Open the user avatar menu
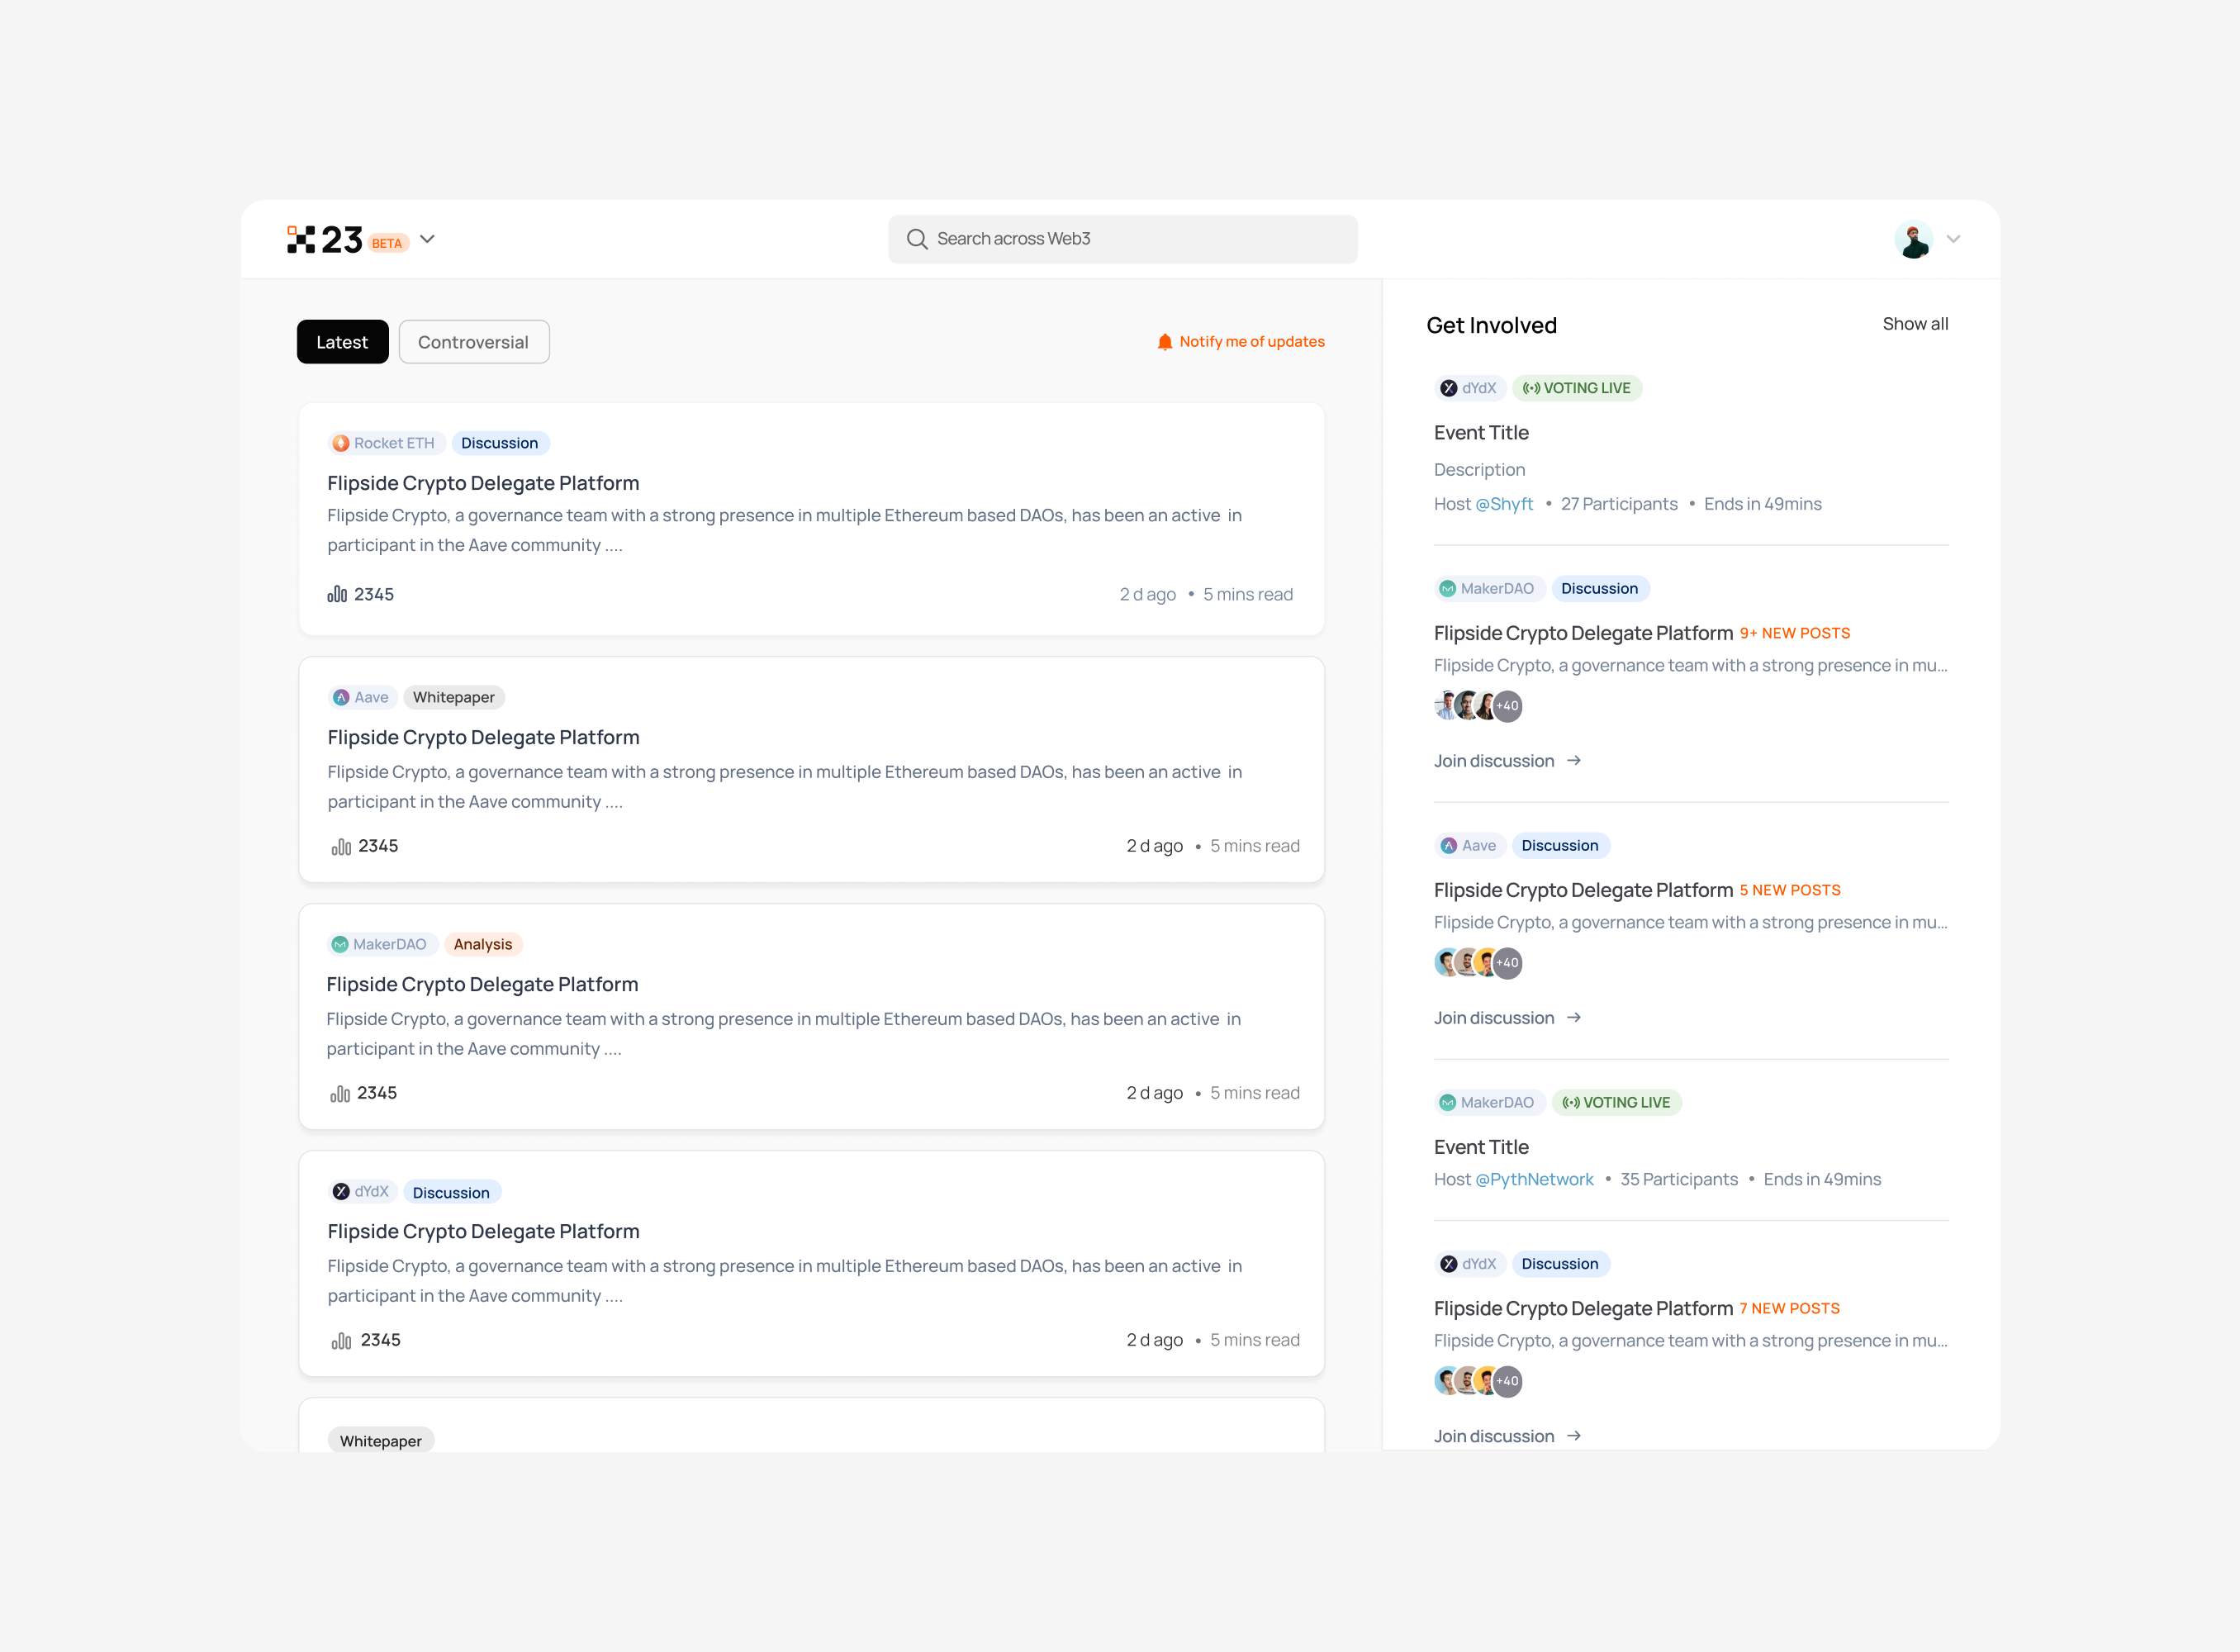The image size is (2240, 1652). (x=1913, y=240)
